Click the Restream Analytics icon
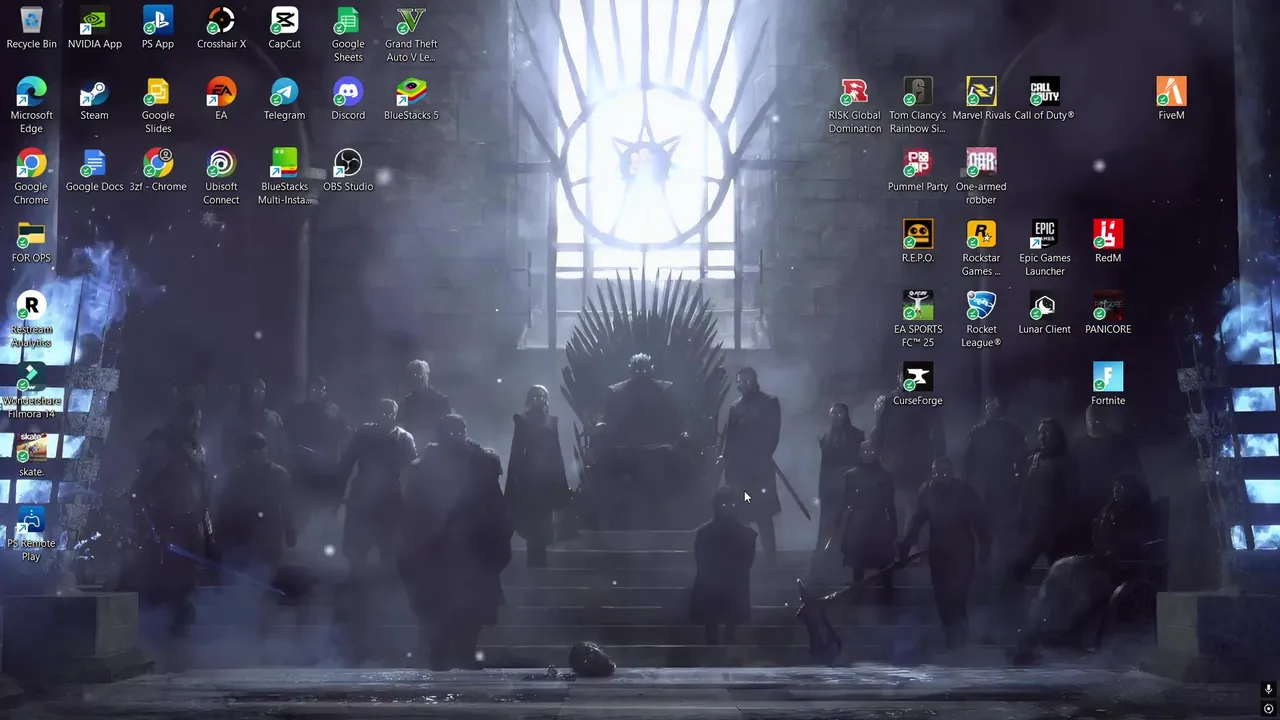1280x720 pixels. point(31,306)
